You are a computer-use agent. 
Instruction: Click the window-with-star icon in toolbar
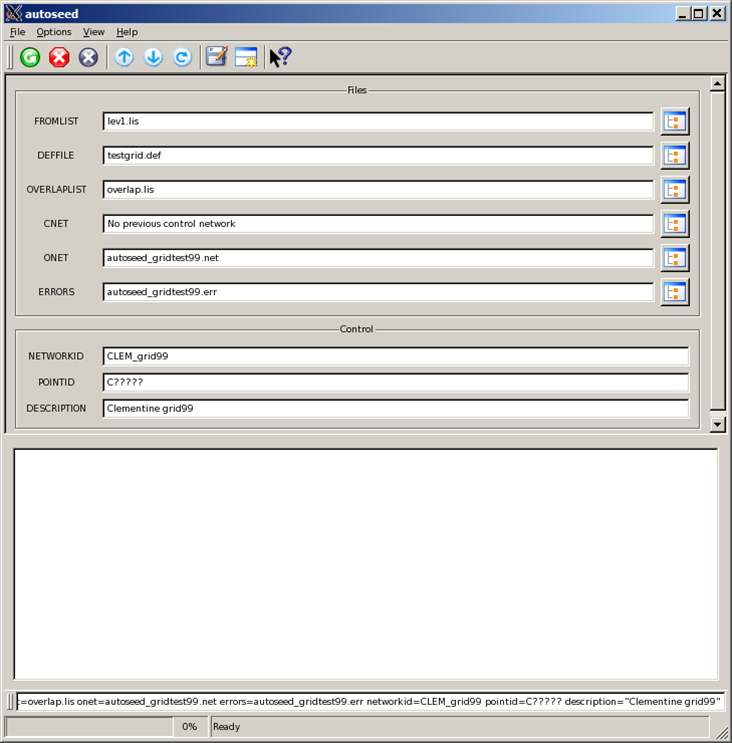click(246, 57)
